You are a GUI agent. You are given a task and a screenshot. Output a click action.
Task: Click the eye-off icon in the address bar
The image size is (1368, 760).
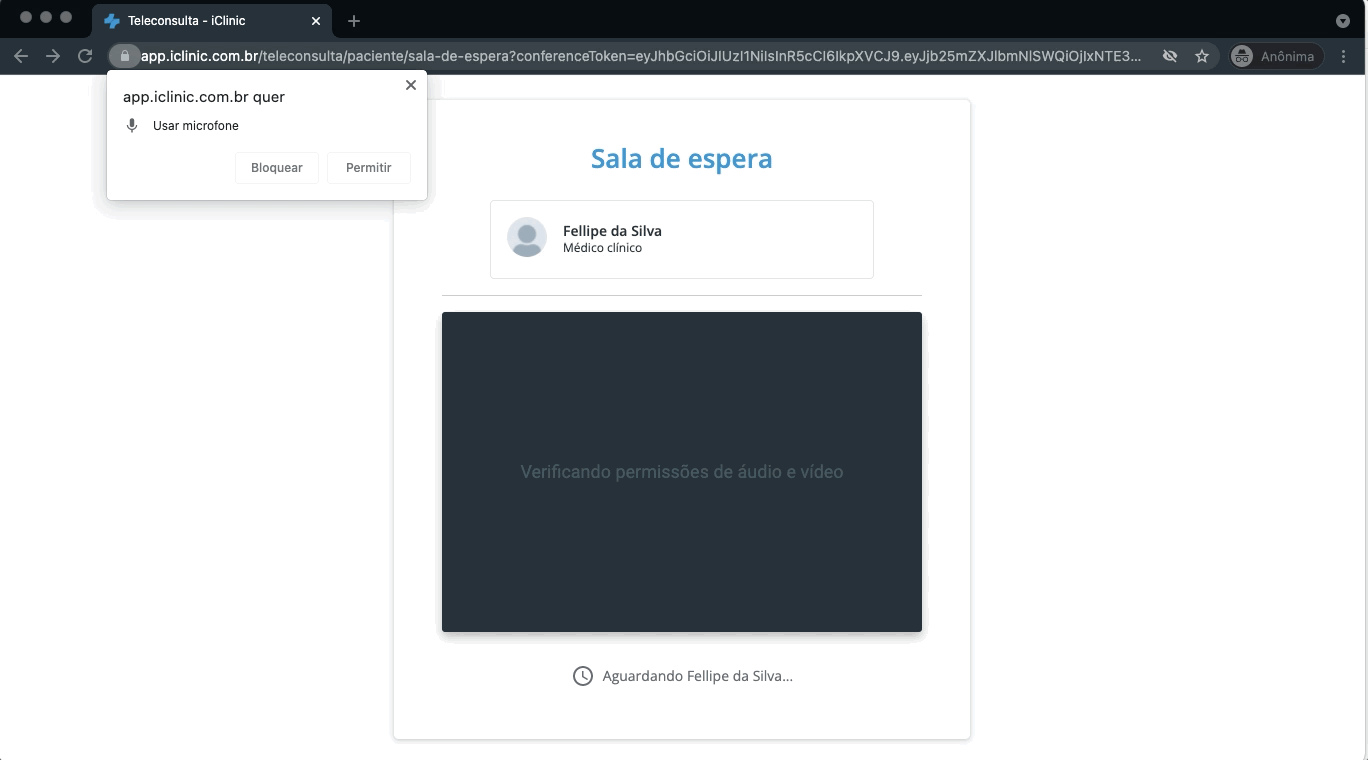tap(1169, 56)
